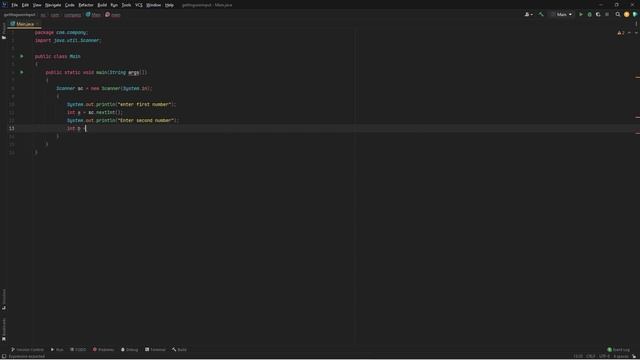The image size is (640, 360).
Task: Click the read-only lock icon in status bar
Action: (x=634, y=357)
